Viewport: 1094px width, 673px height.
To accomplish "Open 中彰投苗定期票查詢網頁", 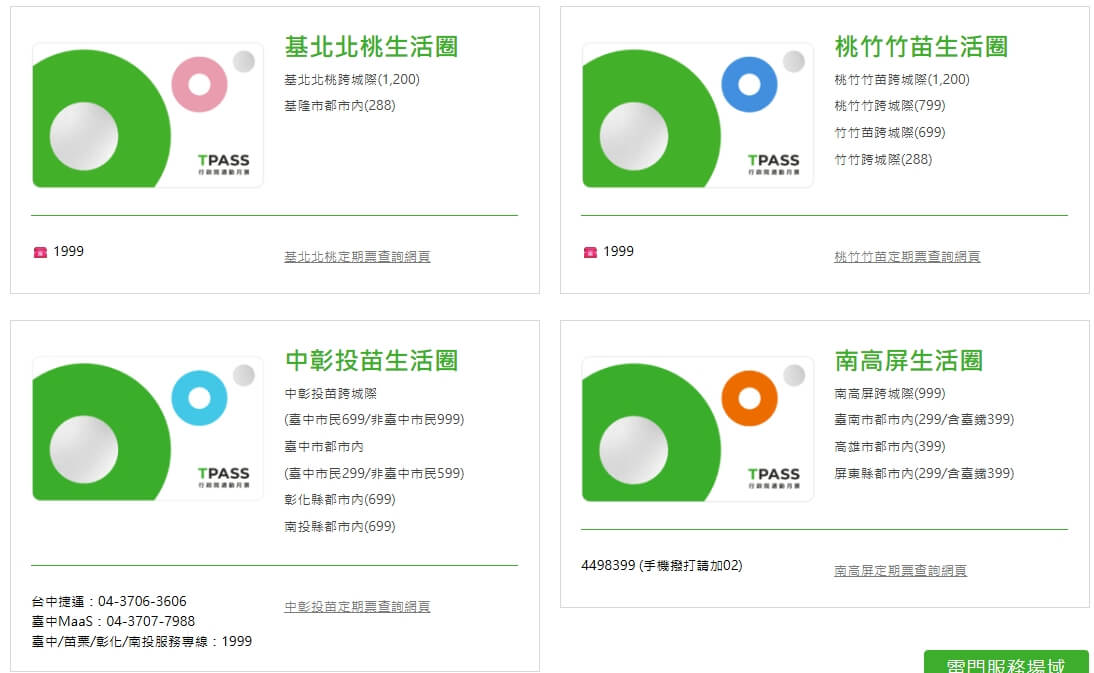I will [356, 607].
